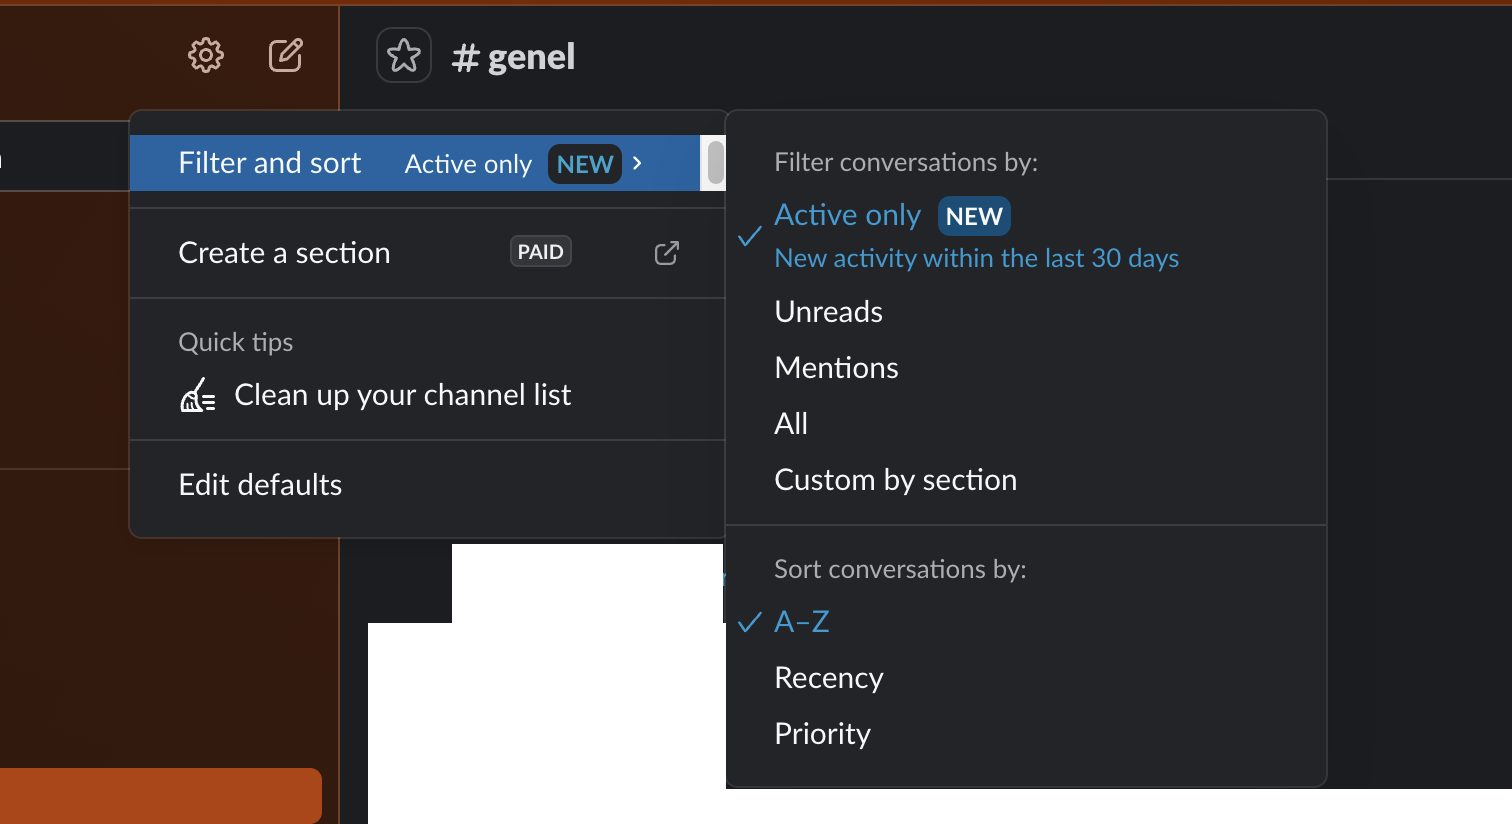Click the menu scrollbar thumb

[715, 163]
